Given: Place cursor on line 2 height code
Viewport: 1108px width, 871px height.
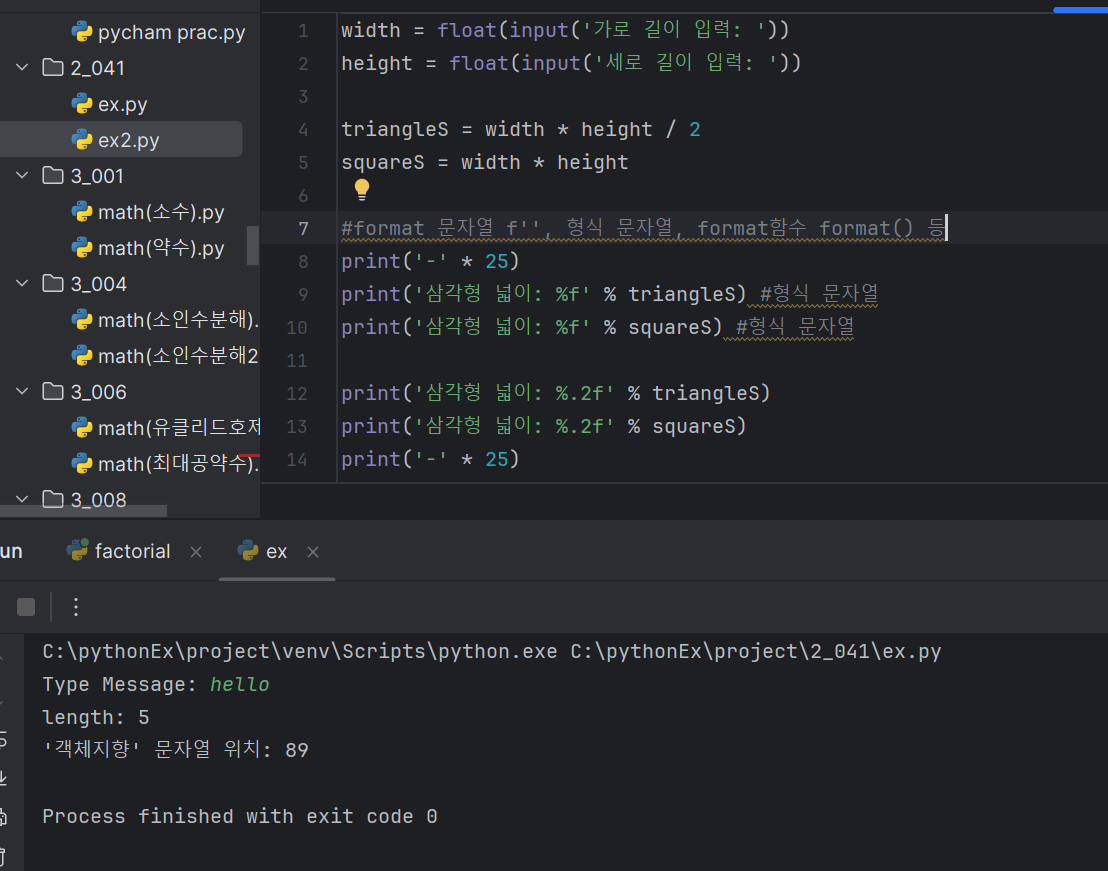Looking at the screenshot, I should pyautogui.click(x=571, y=64).
